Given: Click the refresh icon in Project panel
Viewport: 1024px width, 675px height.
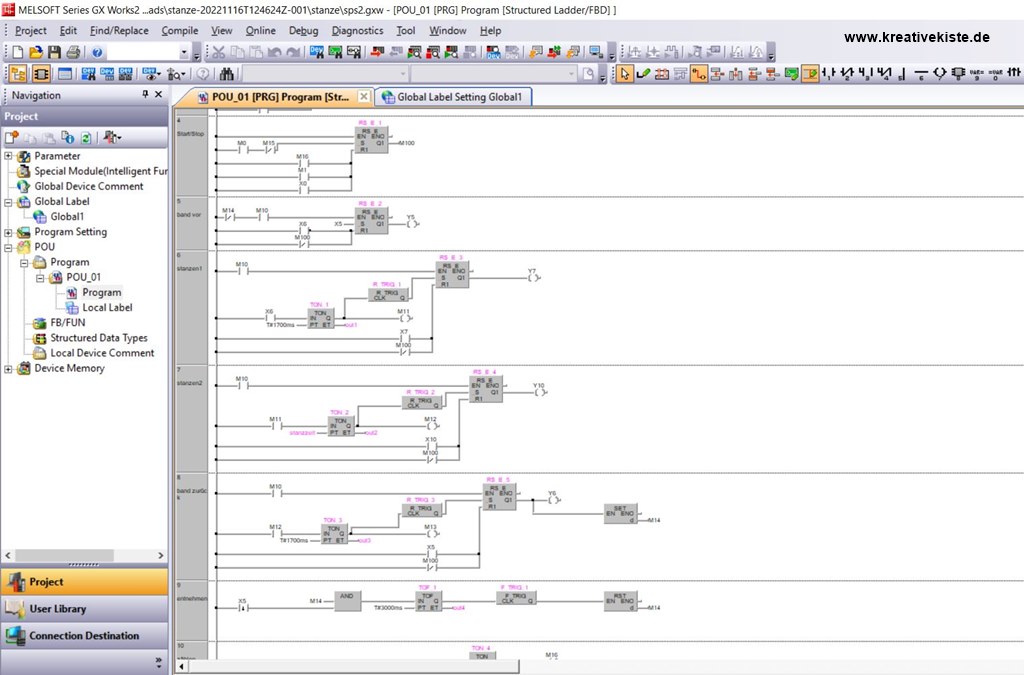Looking at the screenshot, I should (x=86, y=137).
